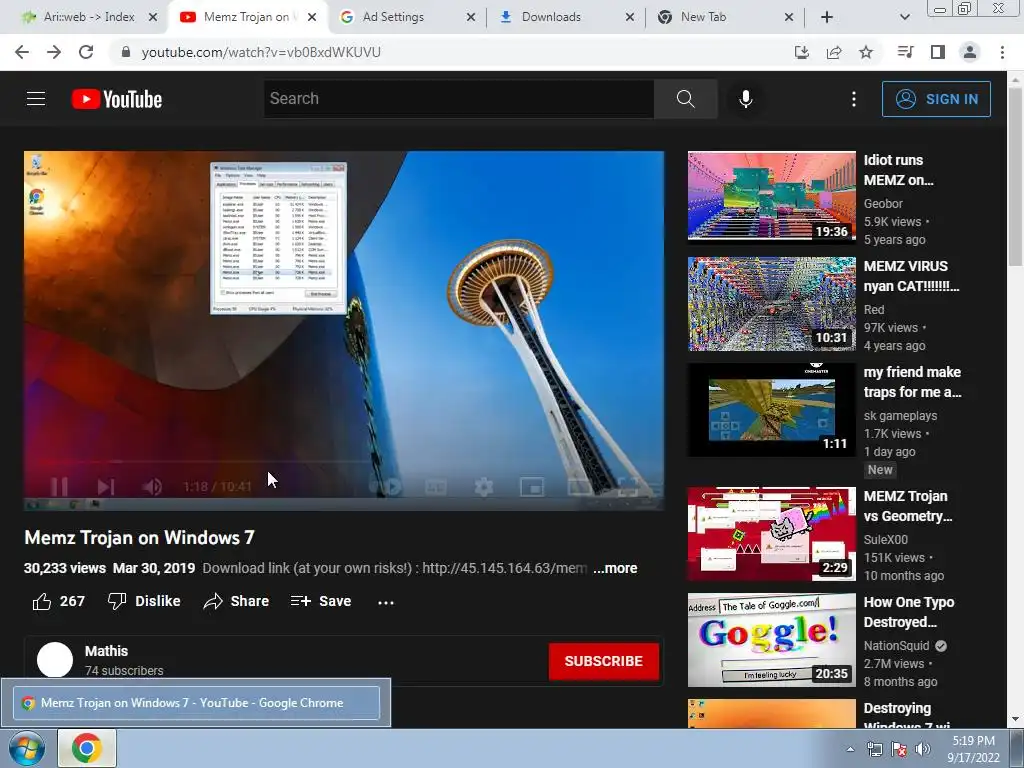Open 'my friend make traps' thumbnail
The width and height of the screenshot is (1024, 768).
tap(771, 409)
